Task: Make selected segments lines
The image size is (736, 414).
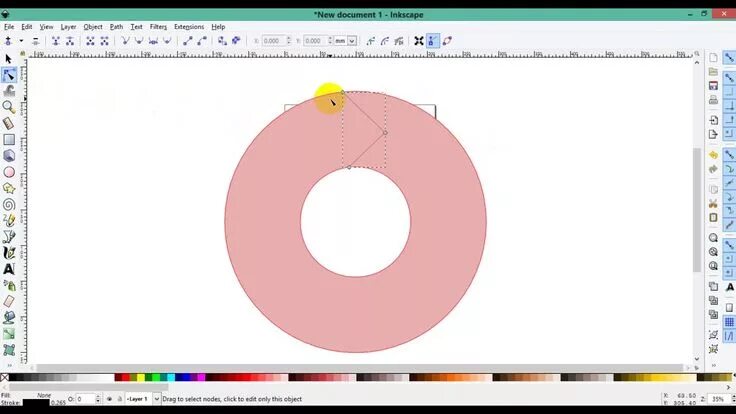Action: [188, 41]
